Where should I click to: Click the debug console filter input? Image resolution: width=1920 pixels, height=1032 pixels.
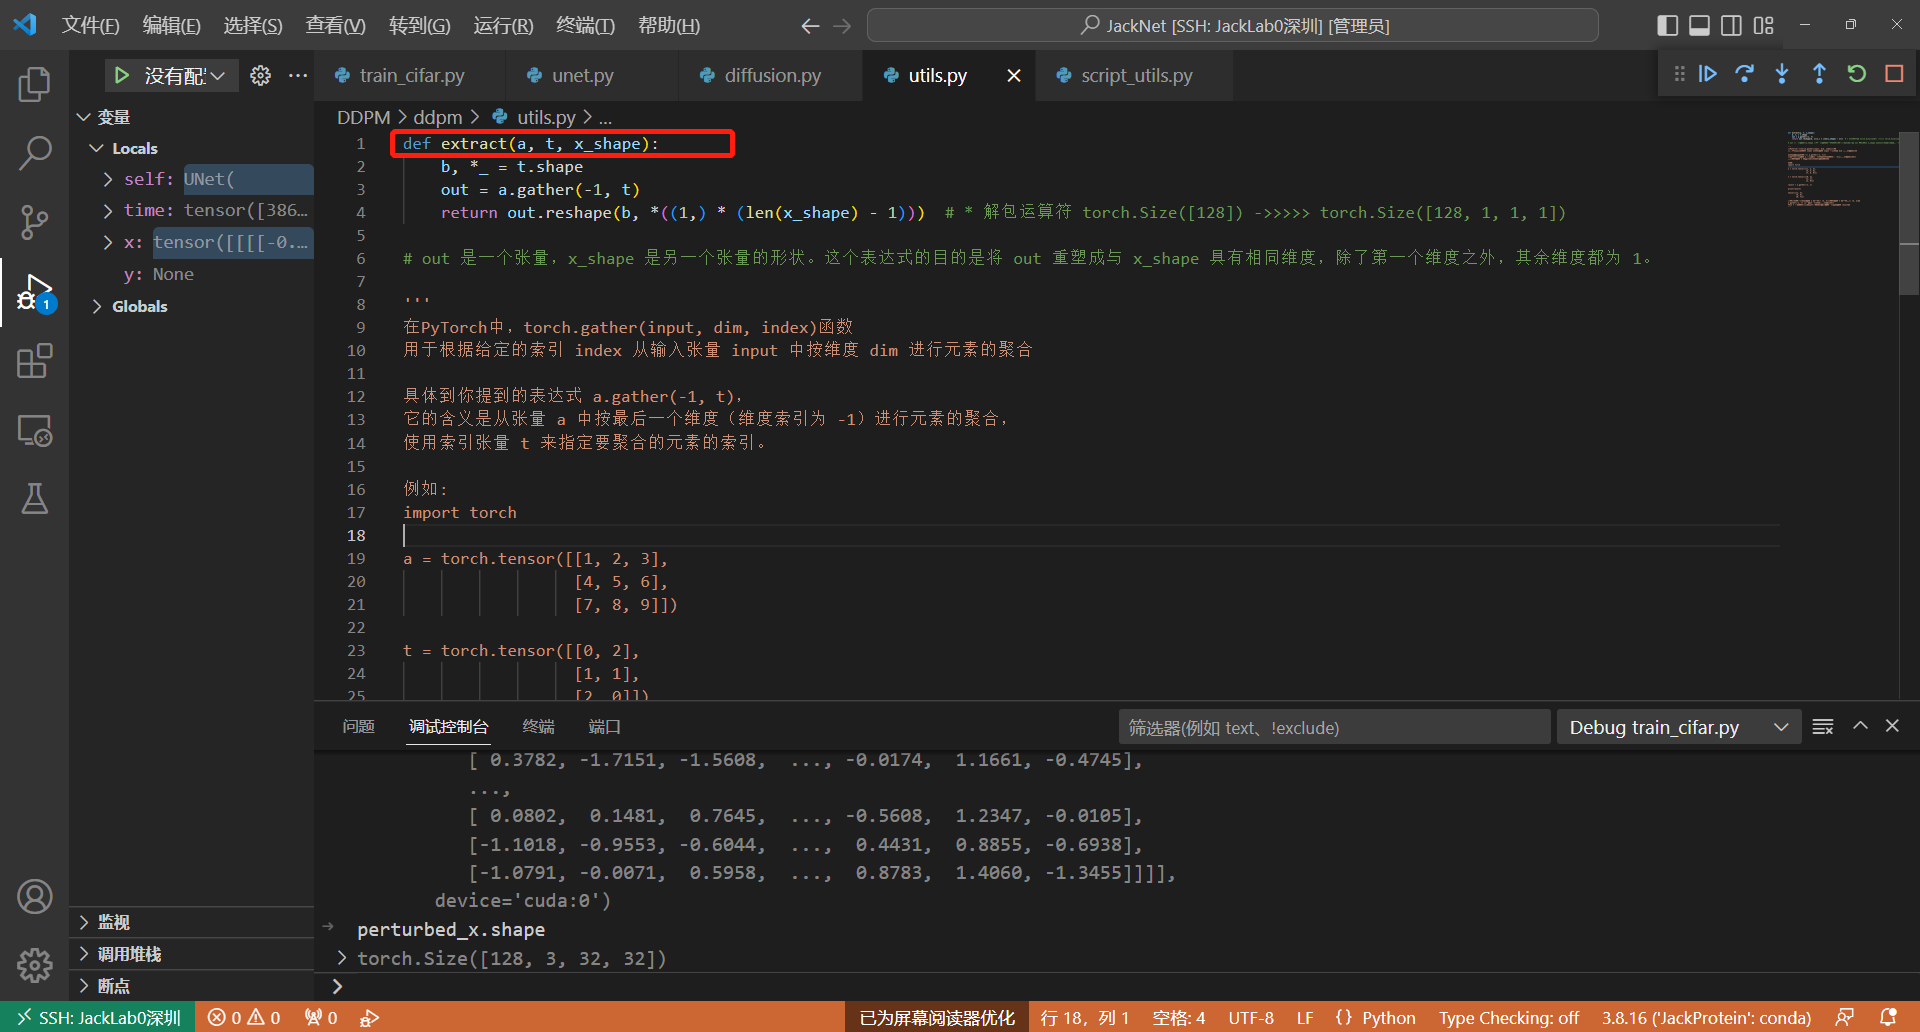(1334, 727)
